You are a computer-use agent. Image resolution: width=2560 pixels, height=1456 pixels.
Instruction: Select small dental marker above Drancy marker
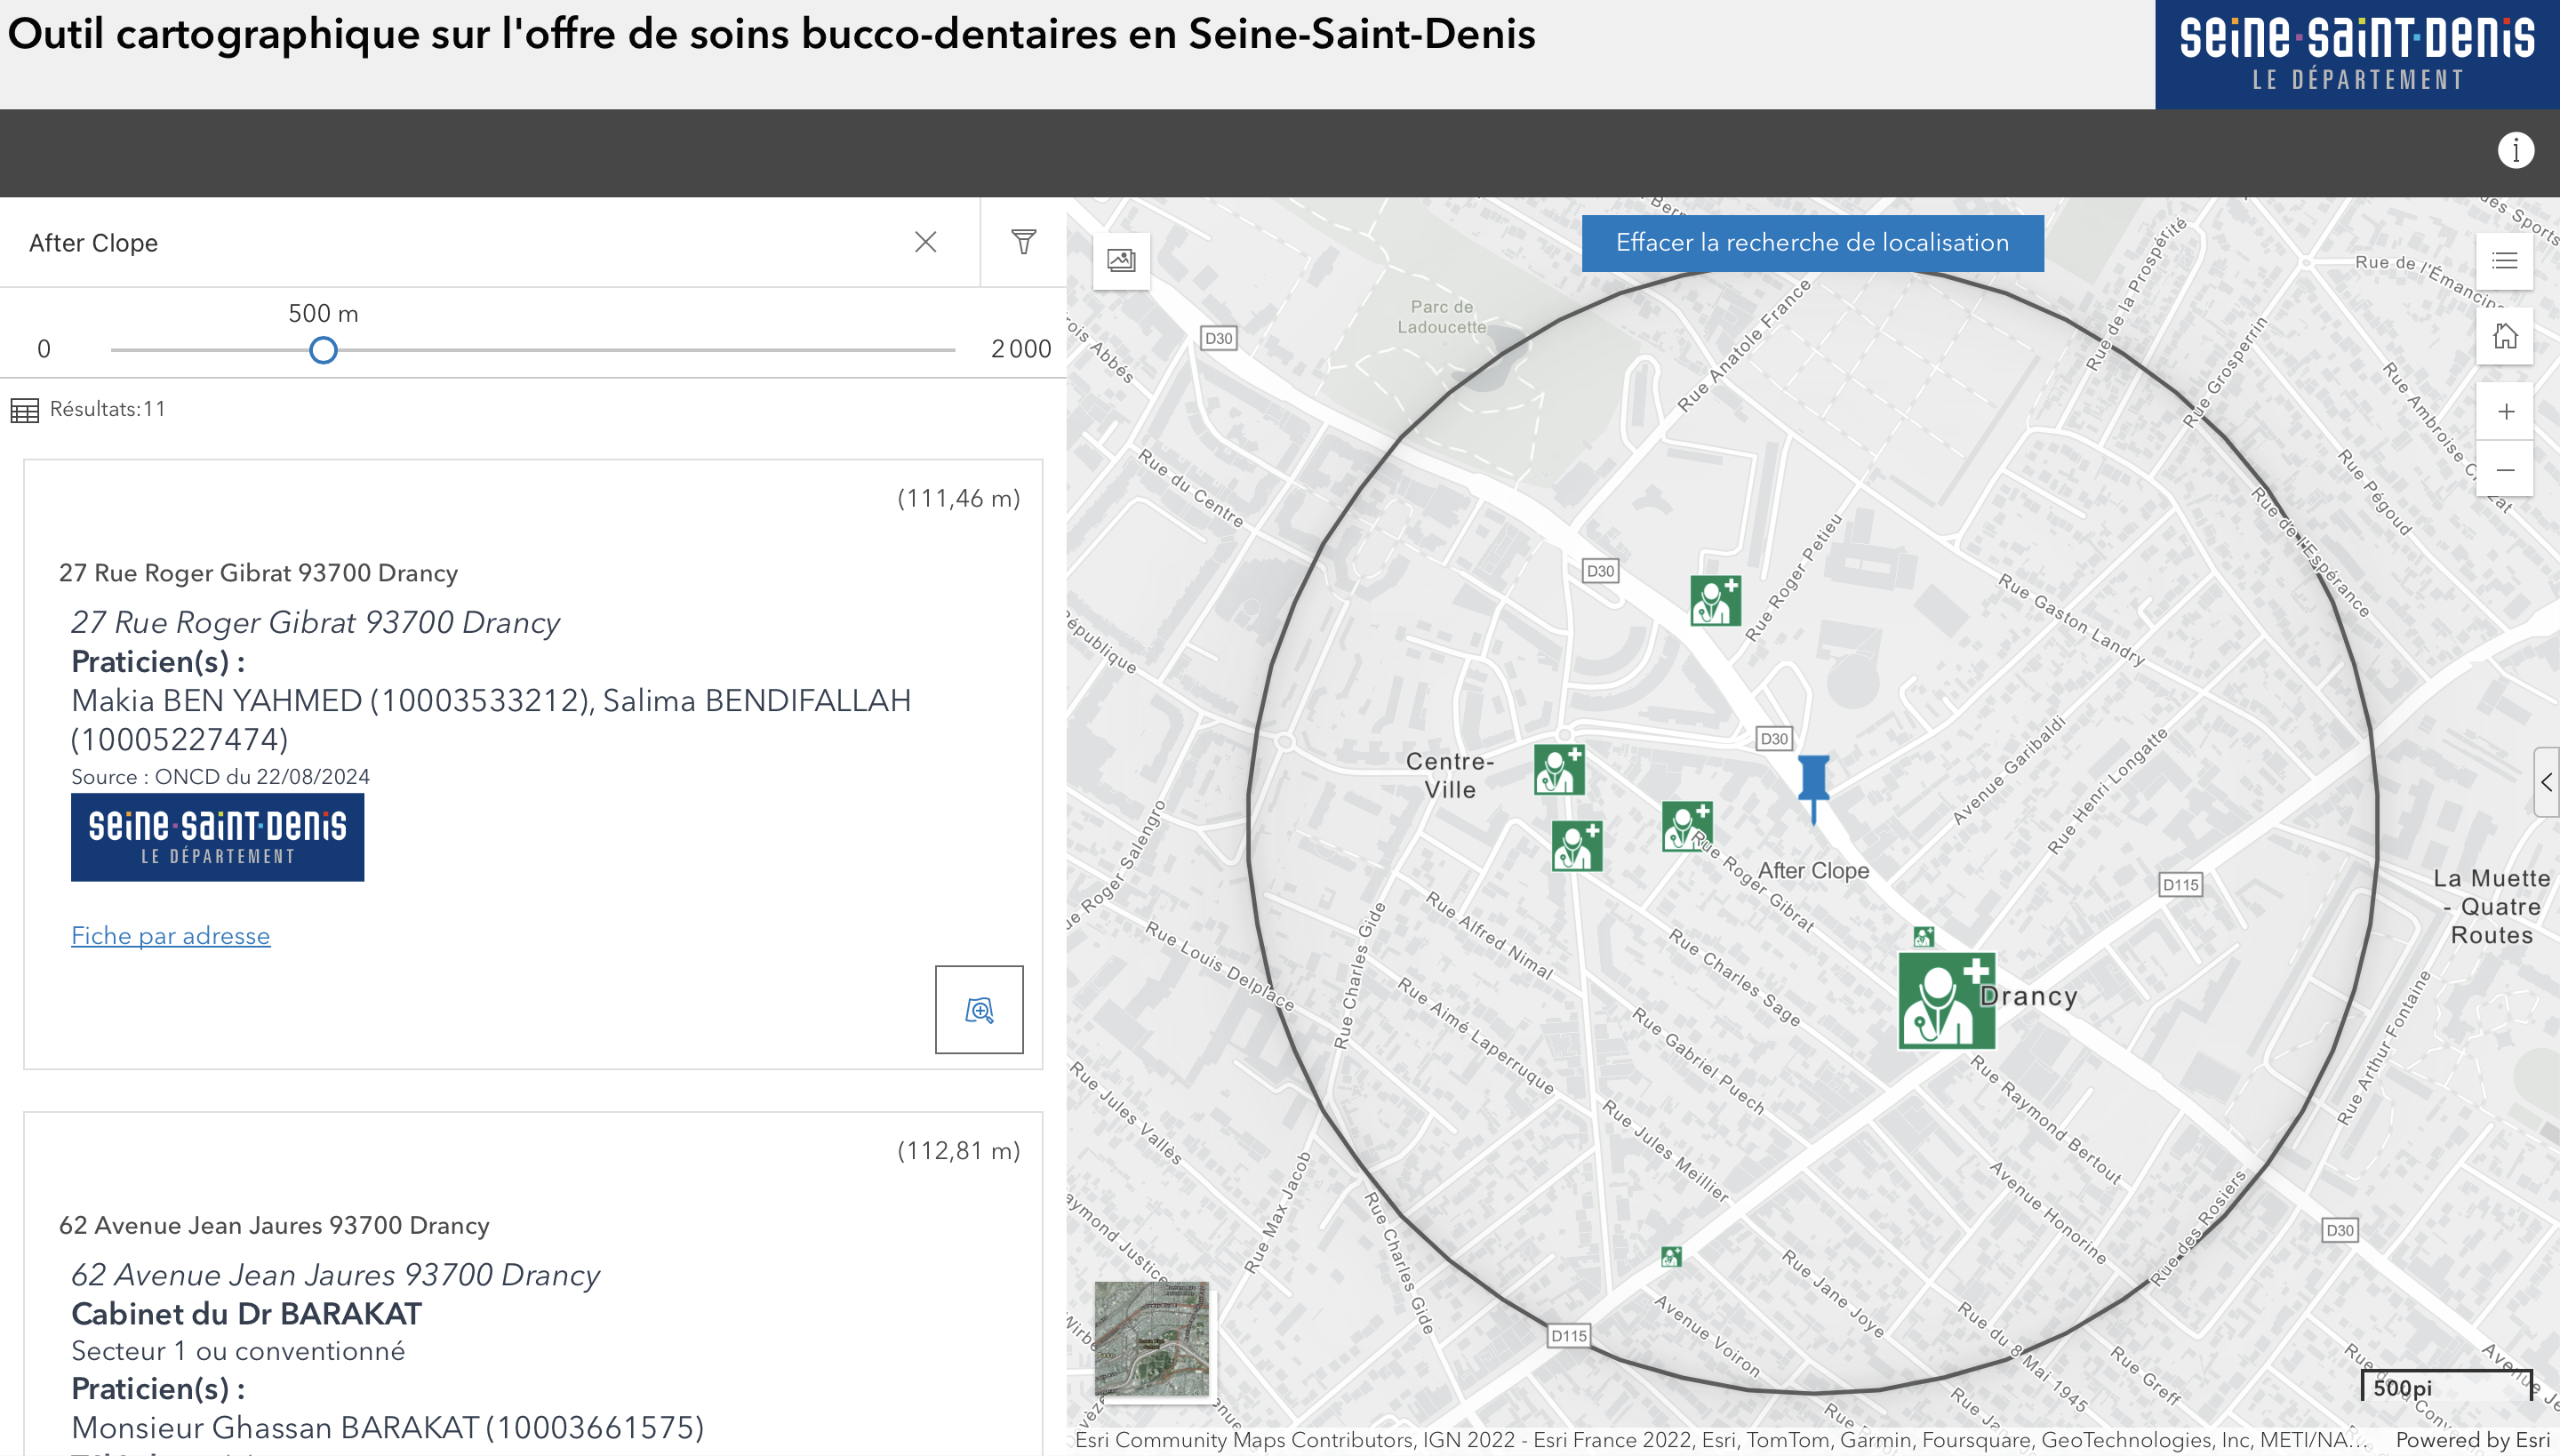1923,937
